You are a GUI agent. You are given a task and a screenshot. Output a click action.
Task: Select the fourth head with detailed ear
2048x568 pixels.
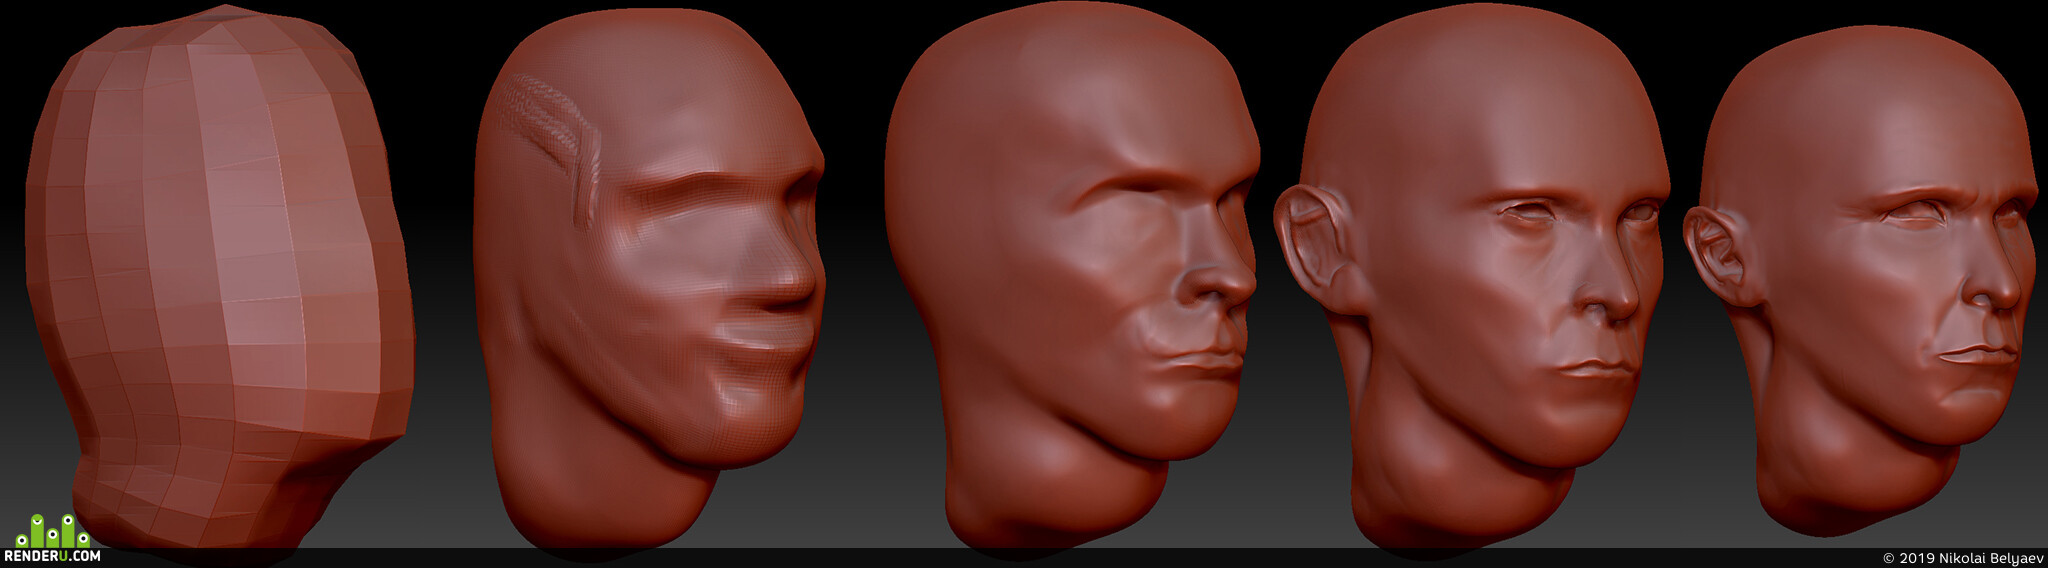click(1472, 280)
